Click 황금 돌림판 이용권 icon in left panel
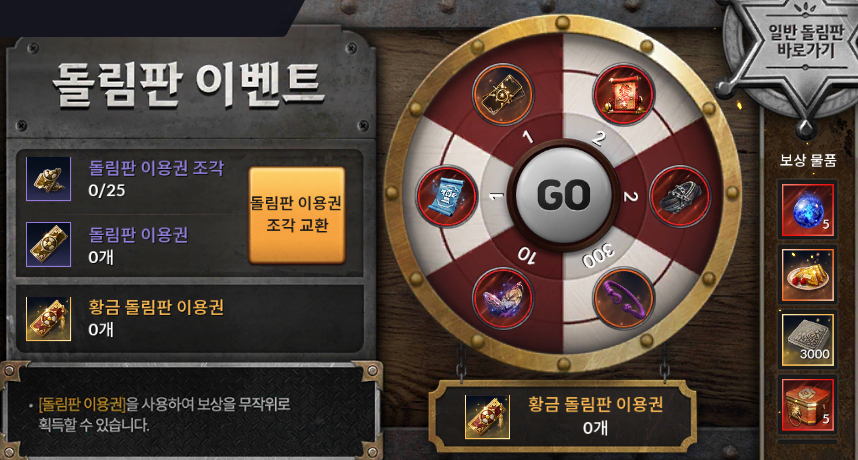Viewport: 858px width, 460px height. [x=49, y=319]
